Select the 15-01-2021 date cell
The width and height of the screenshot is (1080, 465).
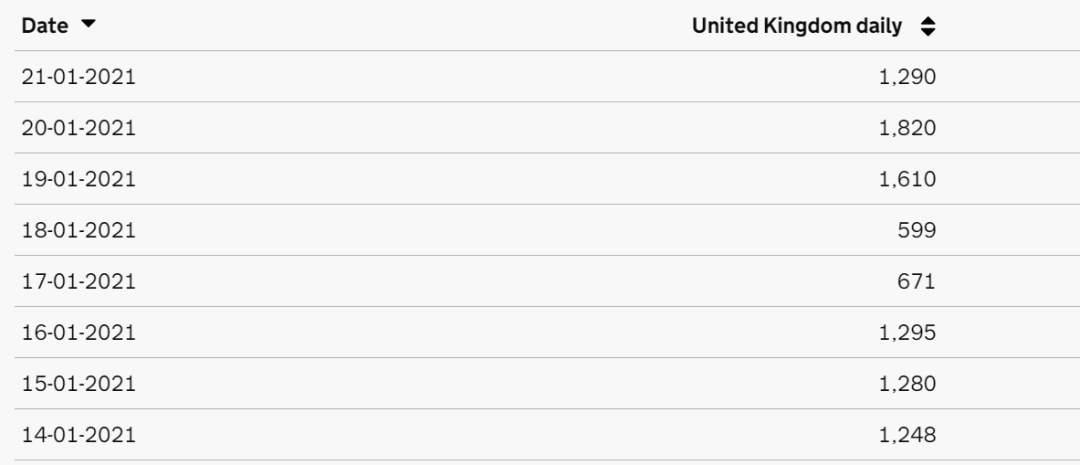click(79, 383)
